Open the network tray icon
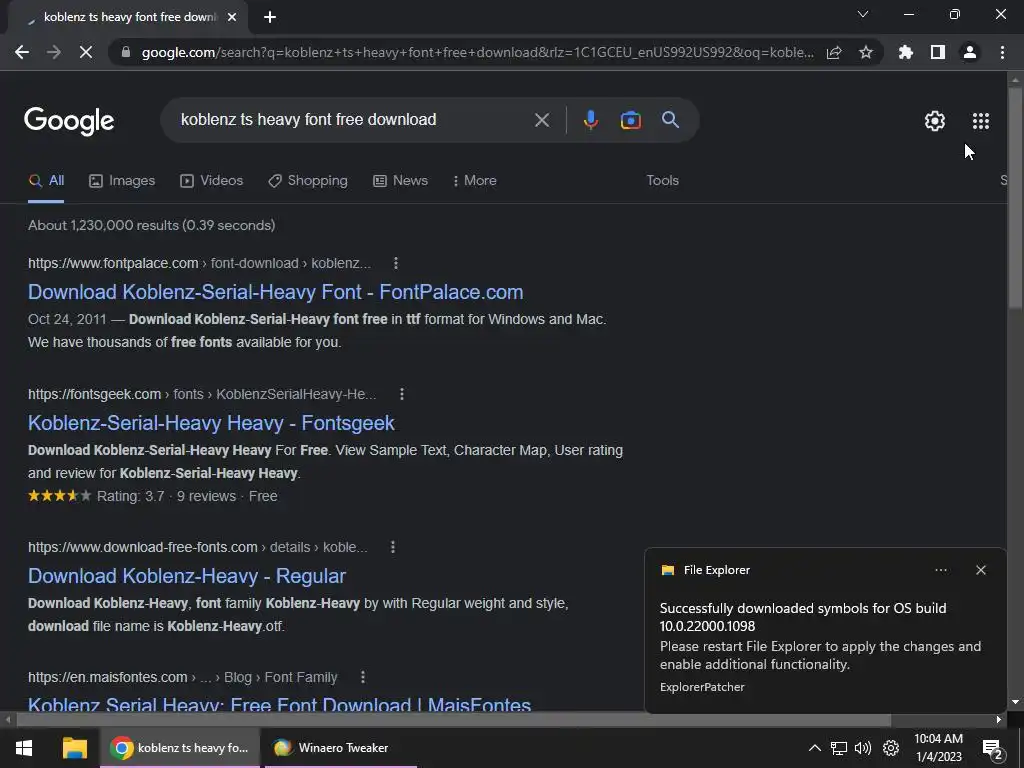This screenshot has width=1024, height=768. point(839,748)
